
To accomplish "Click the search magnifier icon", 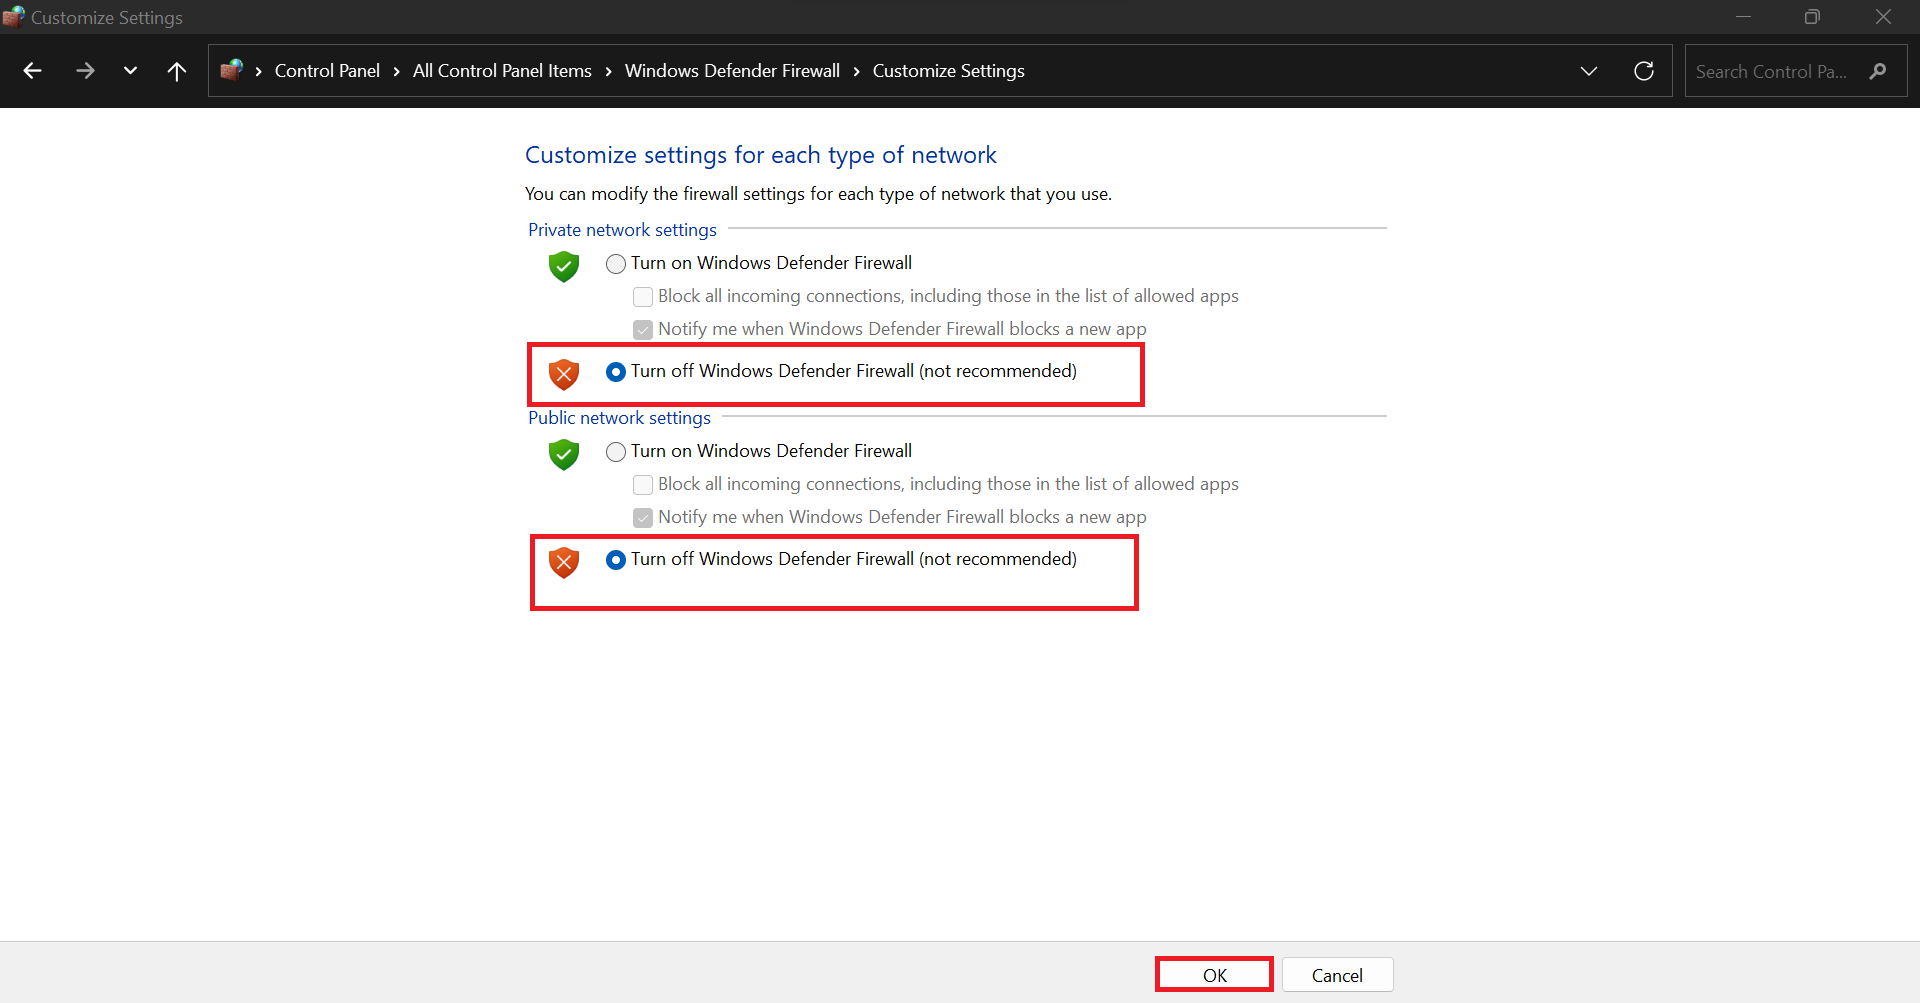I will (x=1878, y=71).
